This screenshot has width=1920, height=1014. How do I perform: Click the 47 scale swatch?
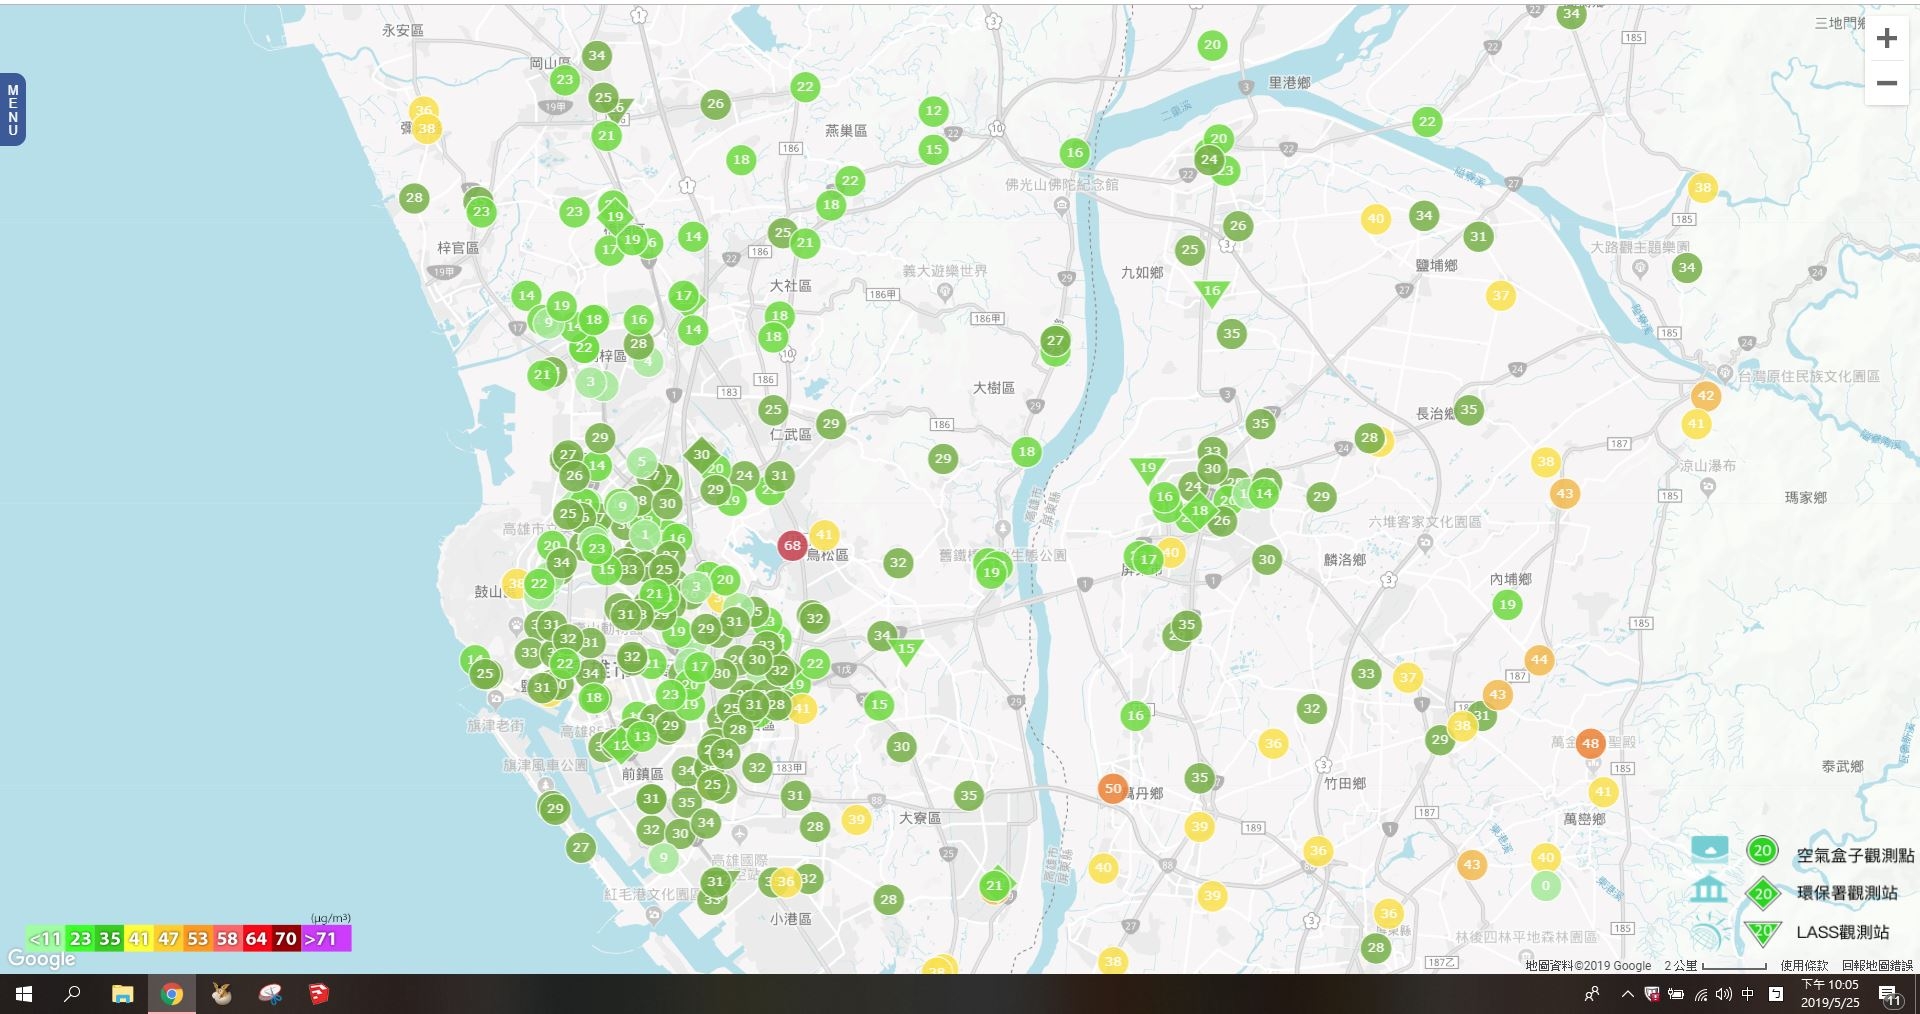(x=168, y=939)
